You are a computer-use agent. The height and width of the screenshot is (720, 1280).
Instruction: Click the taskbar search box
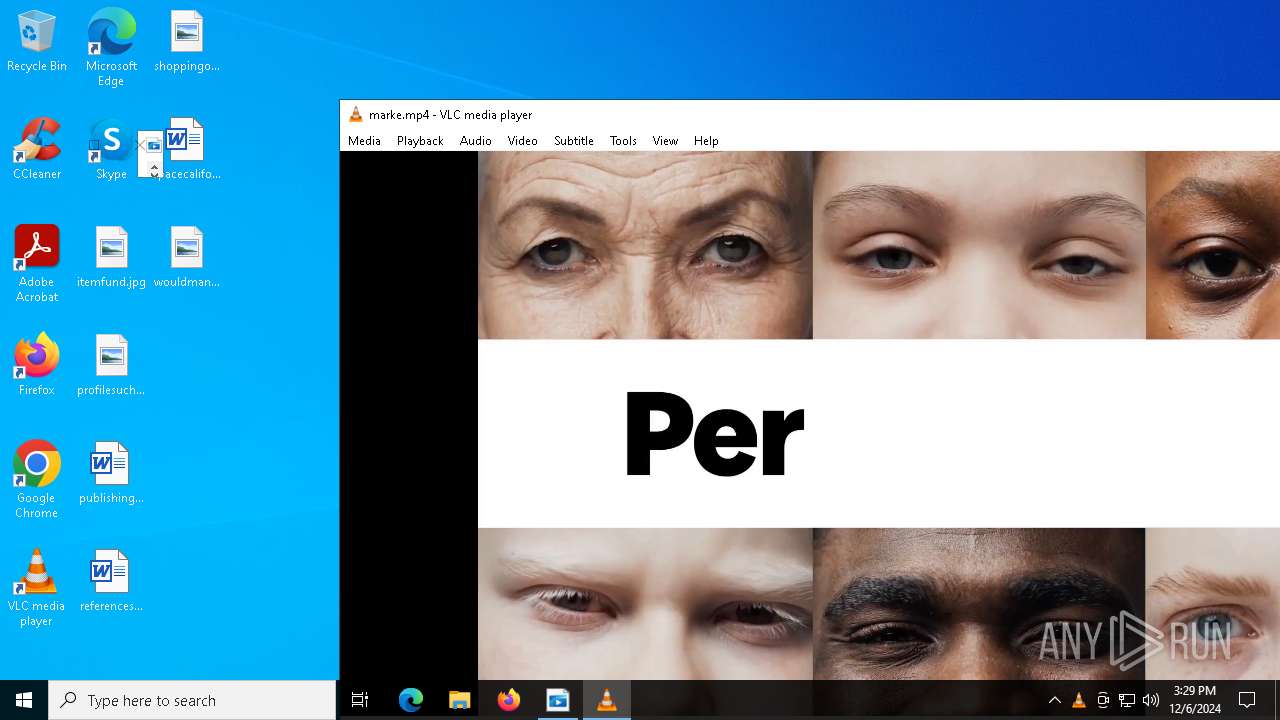click(192, 700)
